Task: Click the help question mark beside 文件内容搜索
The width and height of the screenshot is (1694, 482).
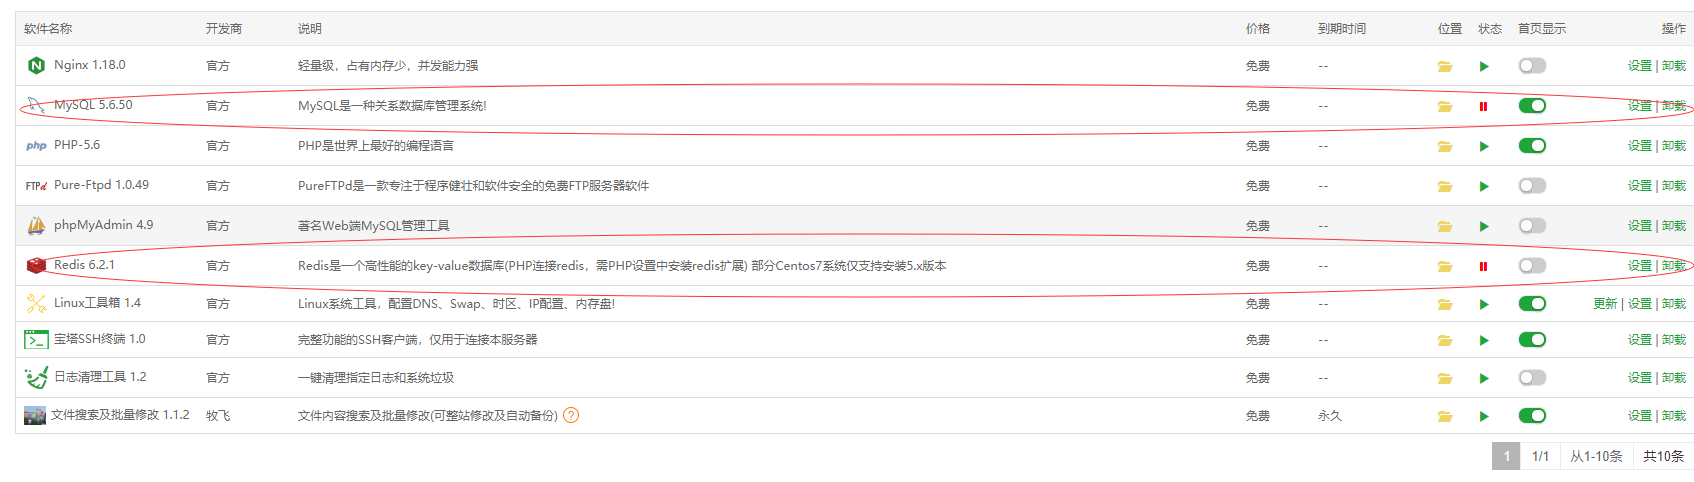Action: [x=571, y=416]
